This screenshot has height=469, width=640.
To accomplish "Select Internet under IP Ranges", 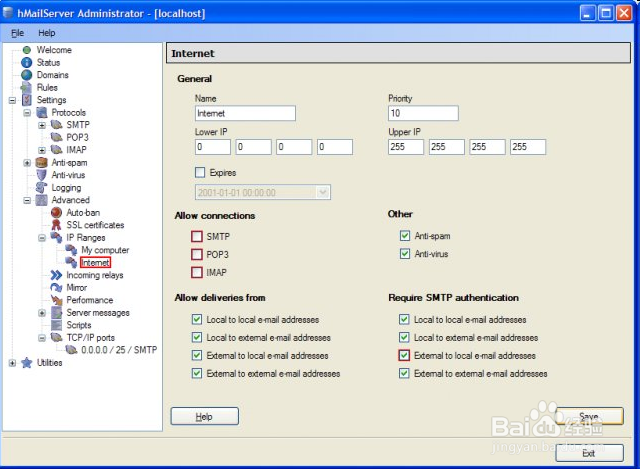I will pyautogui.click(x=95, y=262).
